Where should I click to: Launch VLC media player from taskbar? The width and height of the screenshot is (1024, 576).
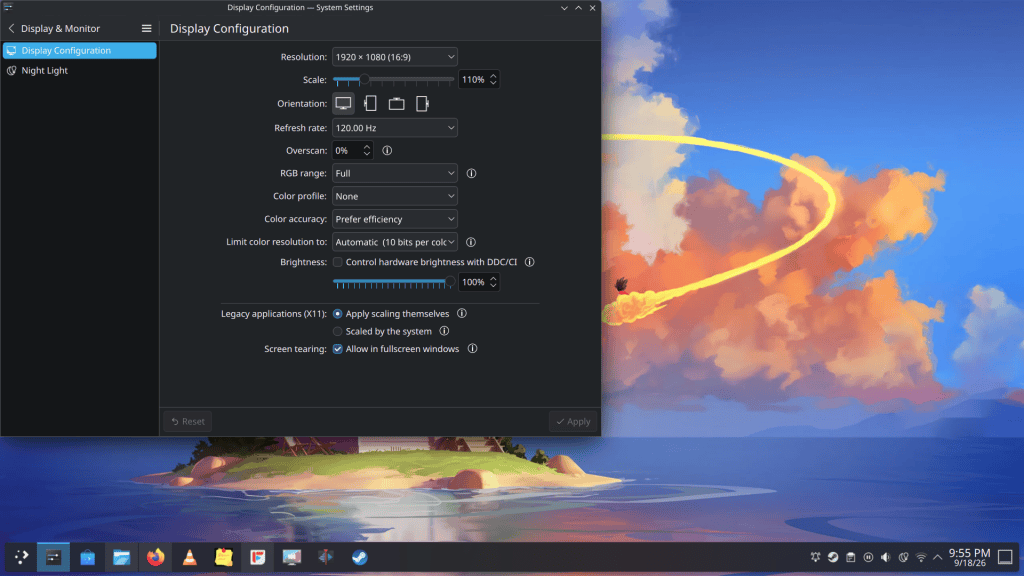coord(189,557)
